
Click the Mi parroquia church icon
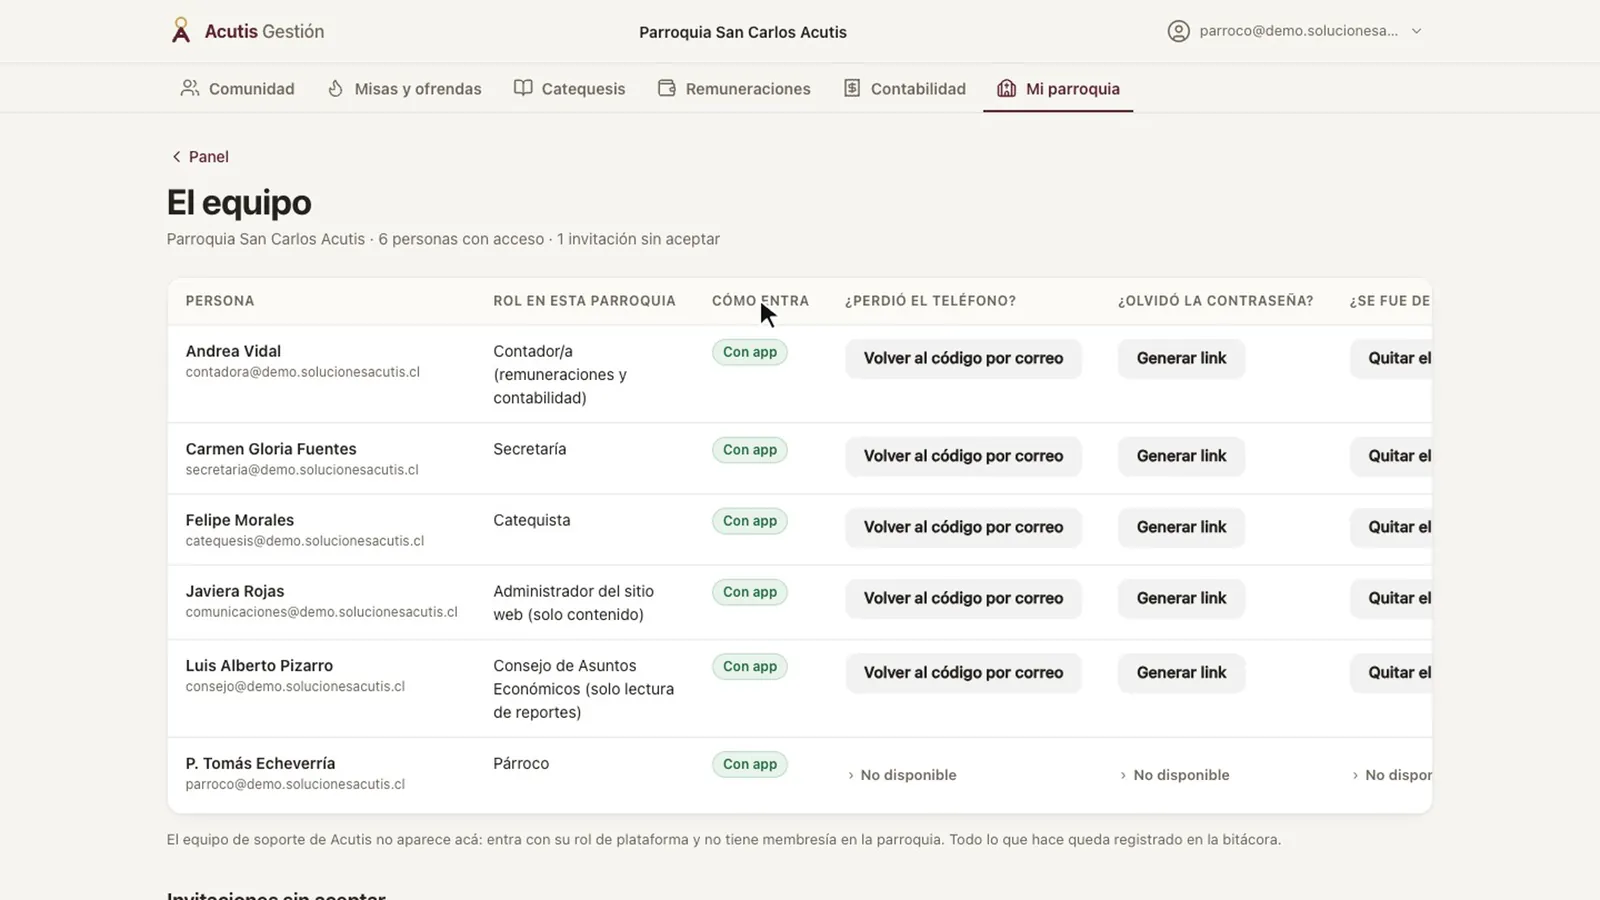pyautogui.click(x=1006, y=88)
